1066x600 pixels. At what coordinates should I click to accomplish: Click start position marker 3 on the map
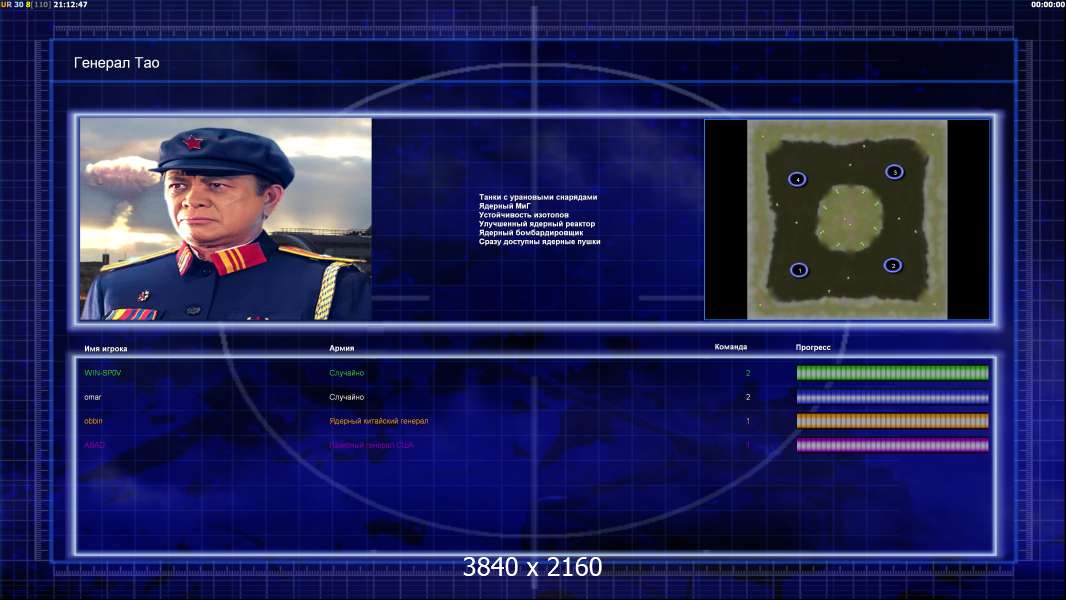tap(895, 172)
